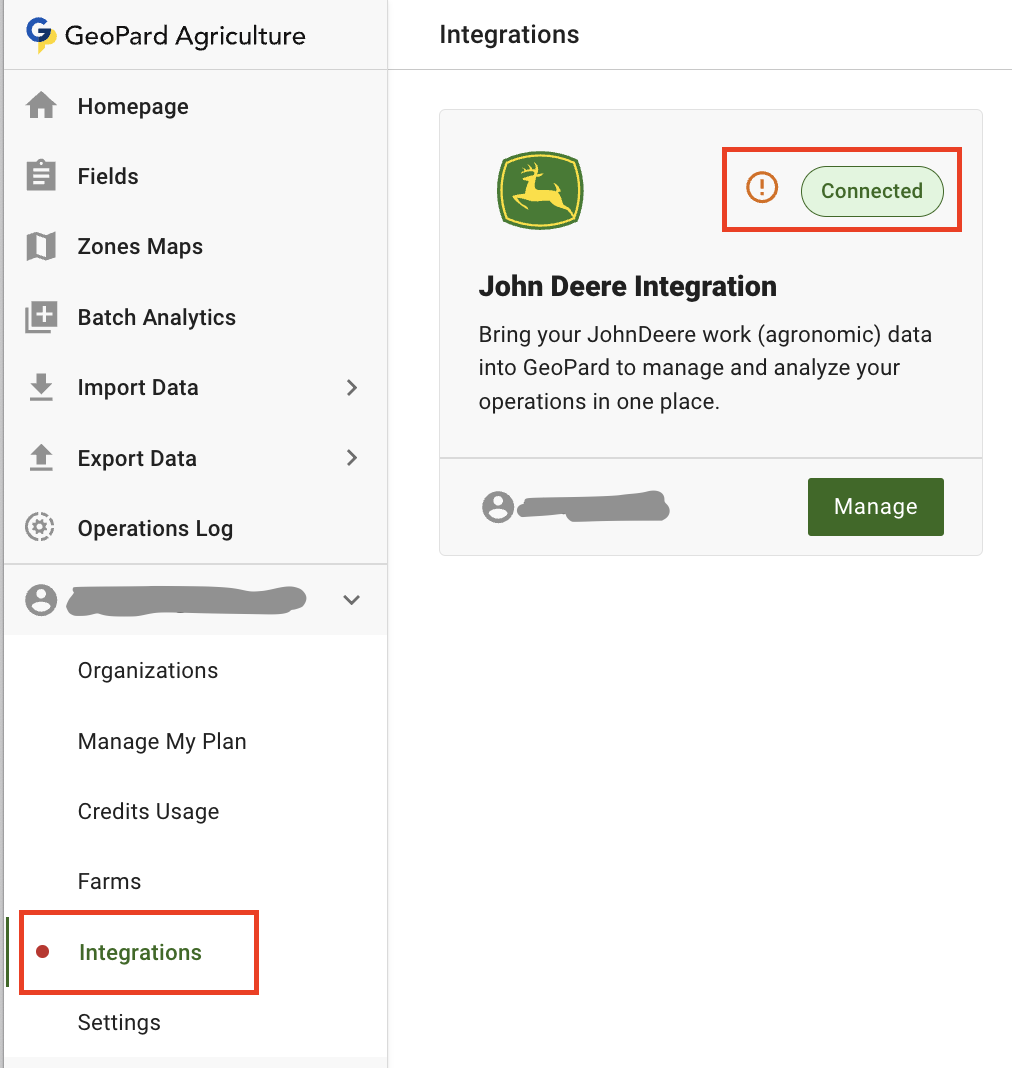Expand the Export Data submenu arrow

click(x=351, y=458)
